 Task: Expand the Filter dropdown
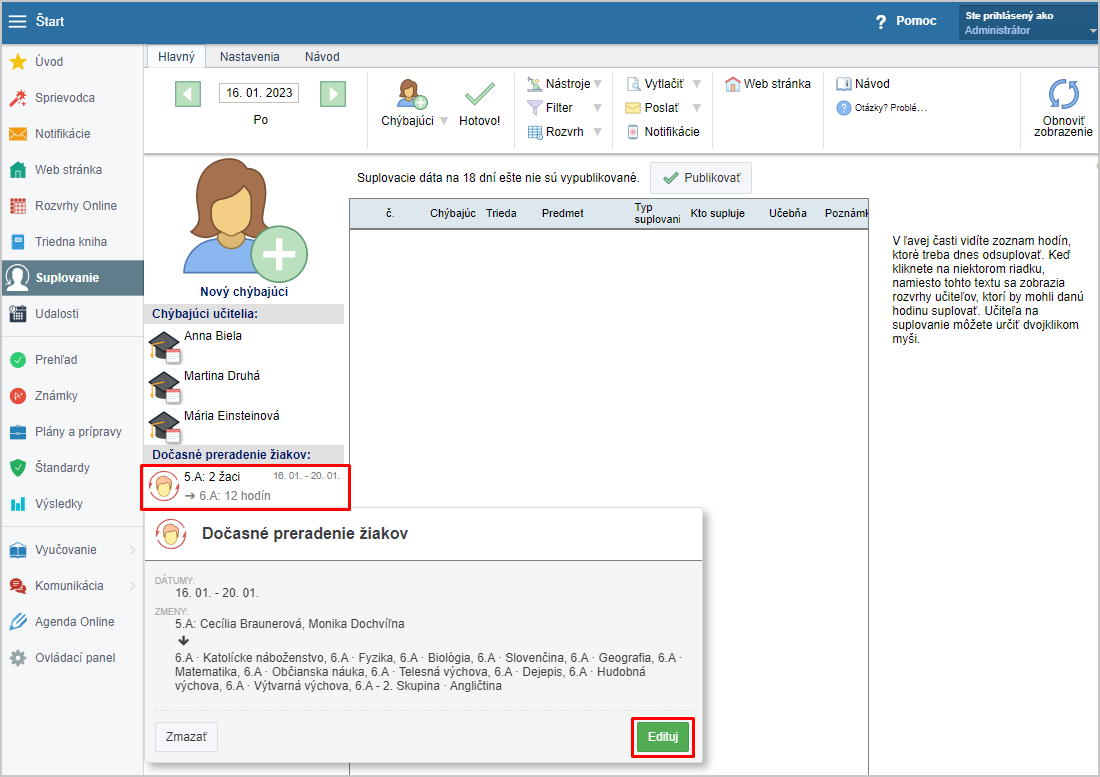click(598, 108)
